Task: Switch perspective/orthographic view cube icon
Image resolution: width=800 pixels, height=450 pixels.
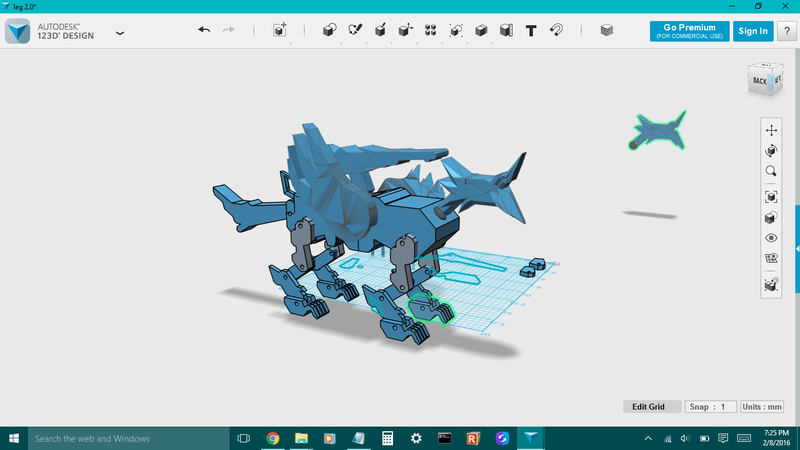Action: 771,218
